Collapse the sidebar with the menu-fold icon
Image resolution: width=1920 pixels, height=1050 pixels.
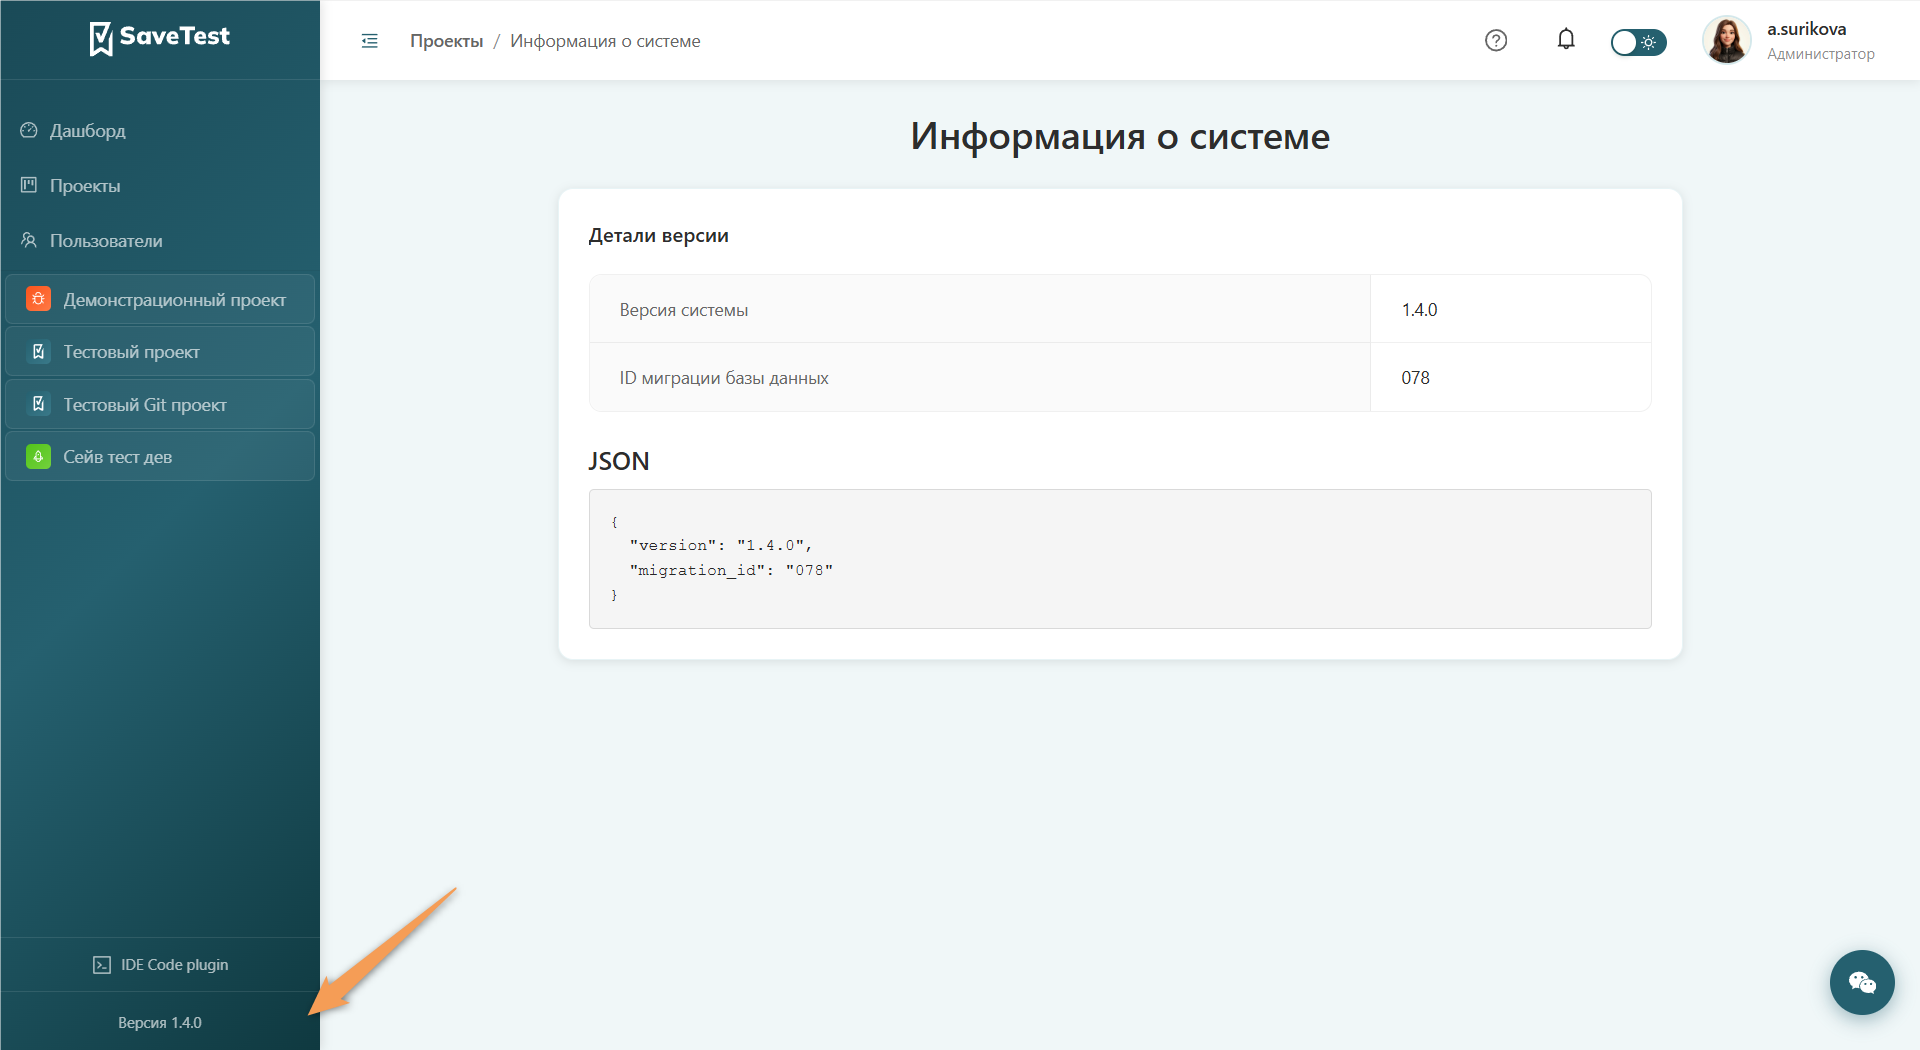pos(370,41)
